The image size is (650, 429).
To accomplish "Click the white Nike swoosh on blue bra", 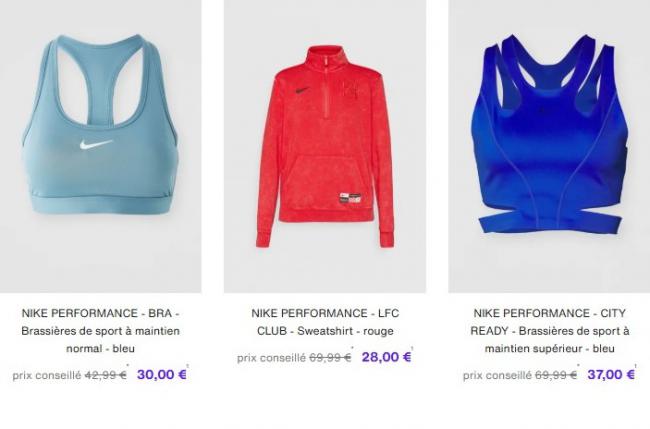I will tap(96, 145).
